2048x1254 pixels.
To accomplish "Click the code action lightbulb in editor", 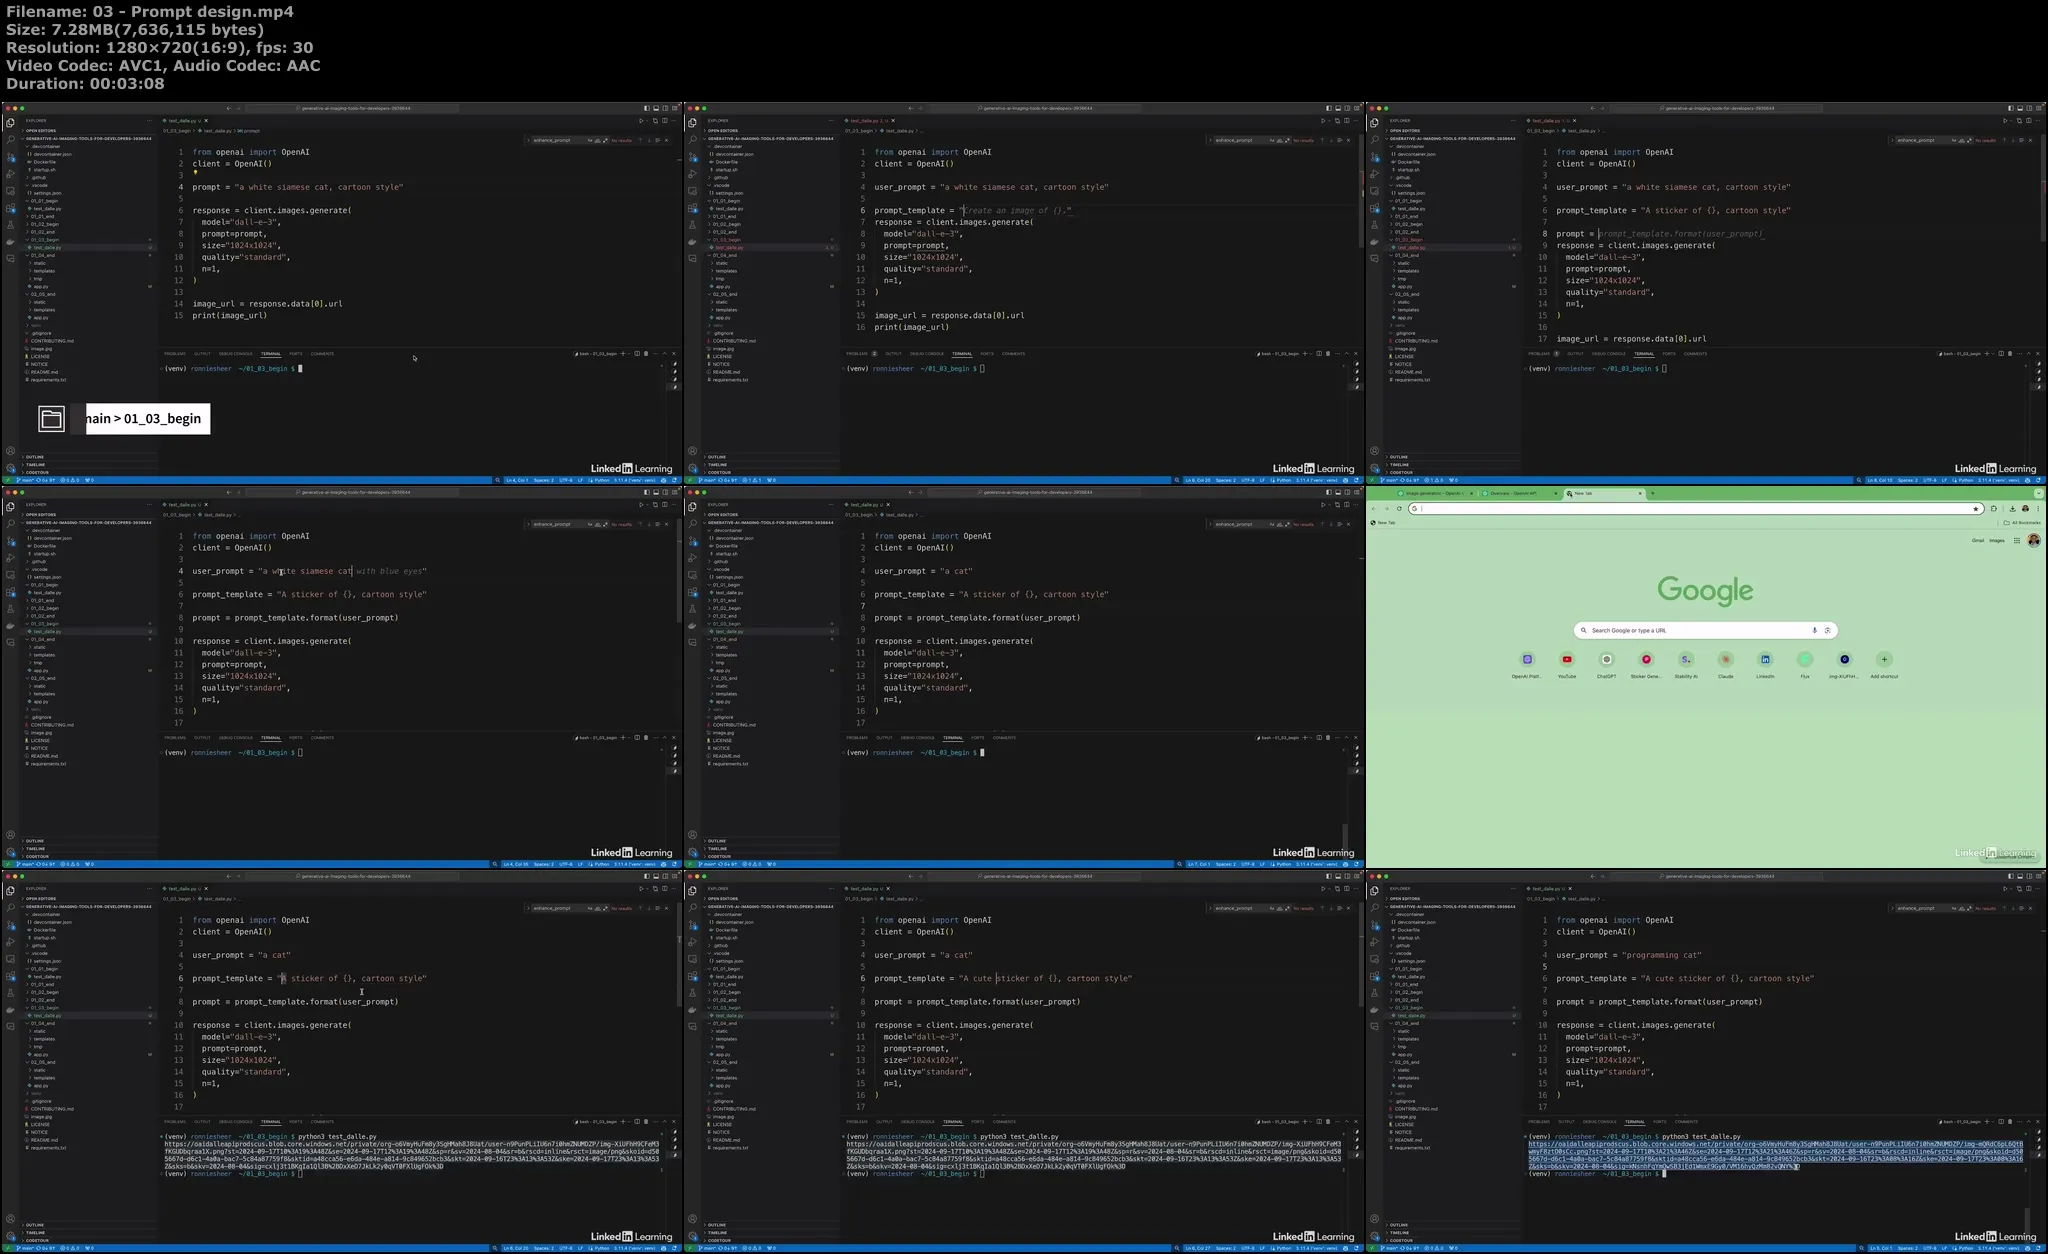I will (196, 173).
